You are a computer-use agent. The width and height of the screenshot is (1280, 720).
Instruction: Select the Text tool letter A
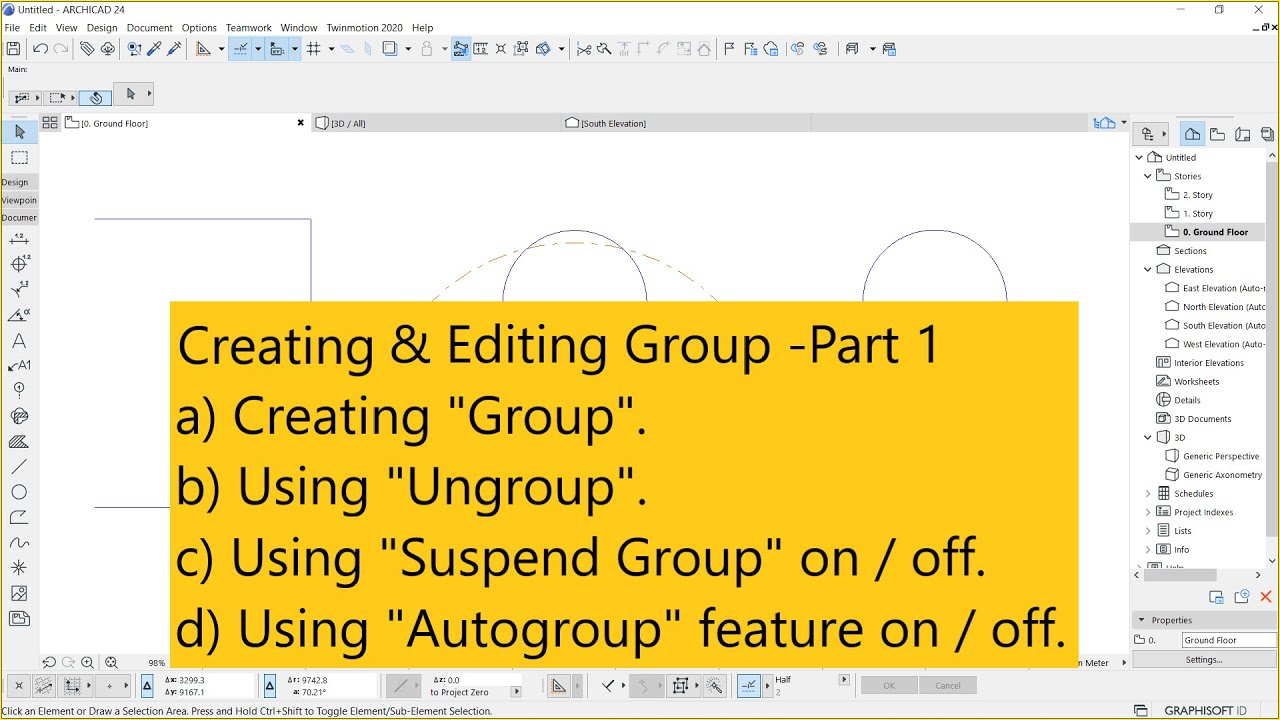[19, 341]
